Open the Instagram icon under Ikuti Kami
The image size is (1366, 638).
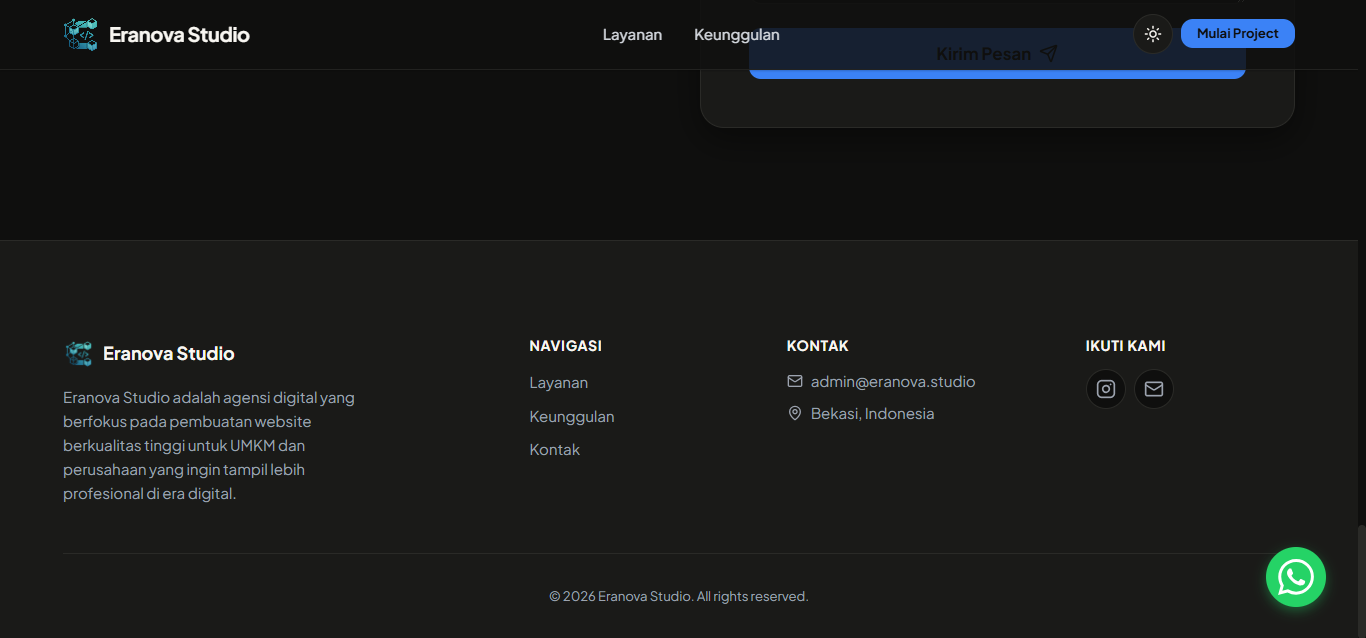1106,389
